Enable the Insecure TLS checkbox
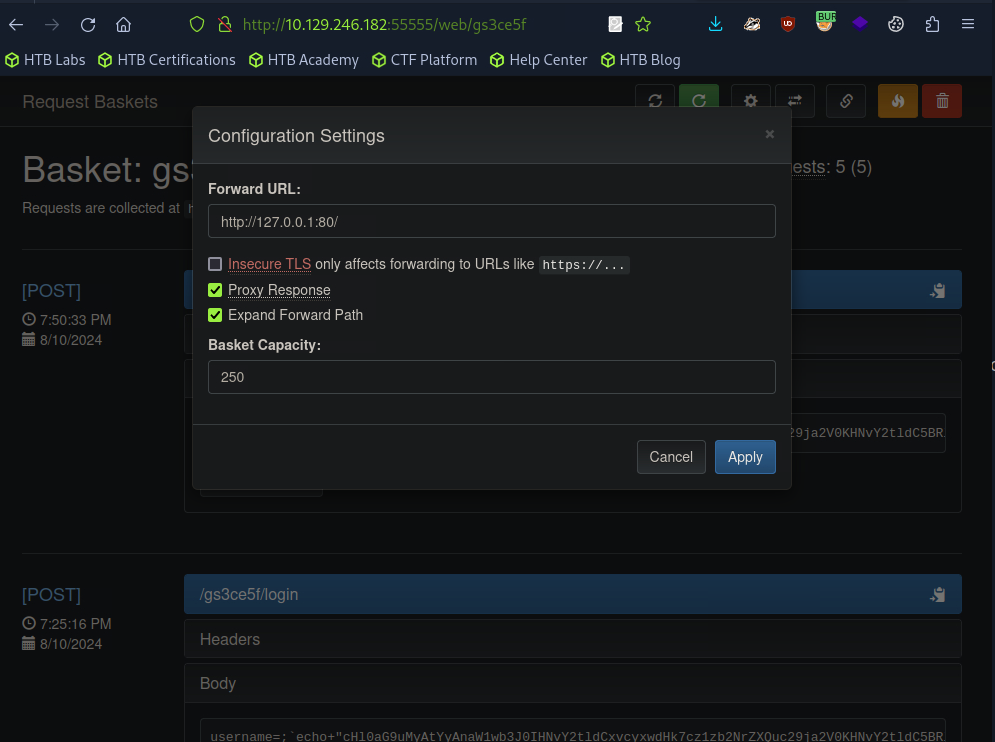This screenshot has height=742, width=995. point(215,264)
